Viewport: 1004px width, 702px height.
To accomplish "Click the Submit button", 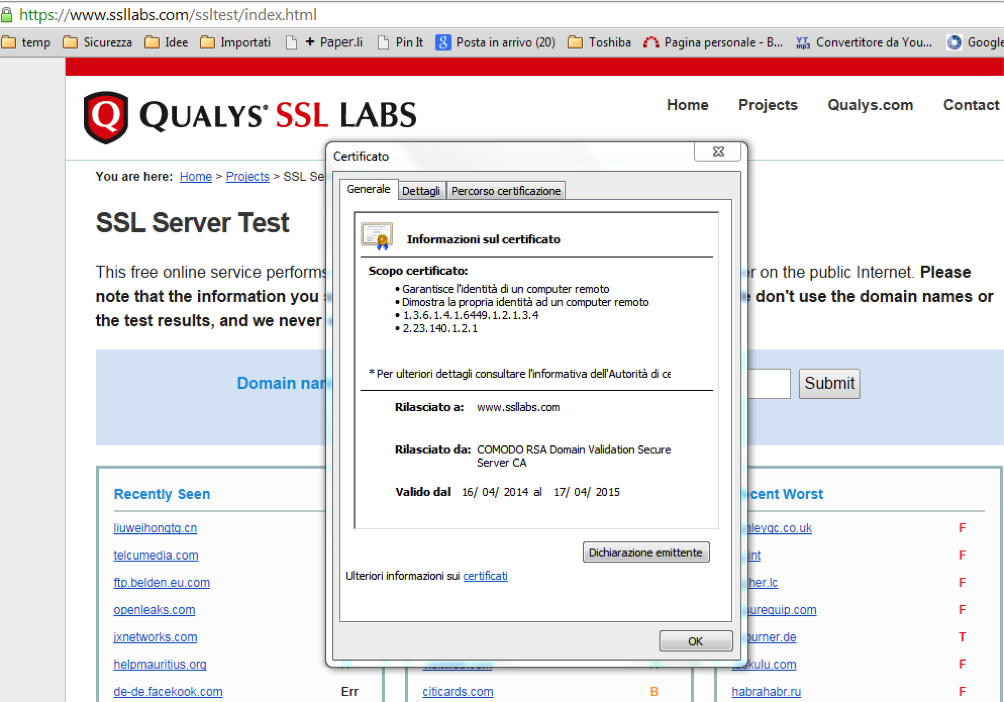I will point(829,384).
